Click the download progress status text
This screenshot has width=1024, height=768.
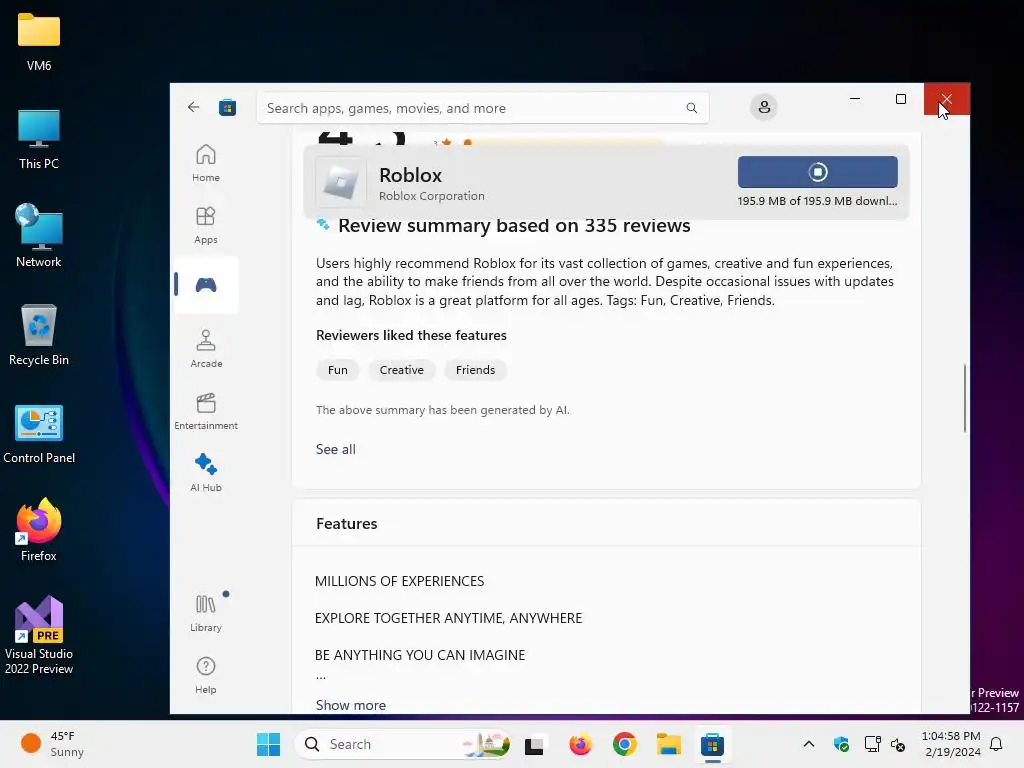(817, 201)
